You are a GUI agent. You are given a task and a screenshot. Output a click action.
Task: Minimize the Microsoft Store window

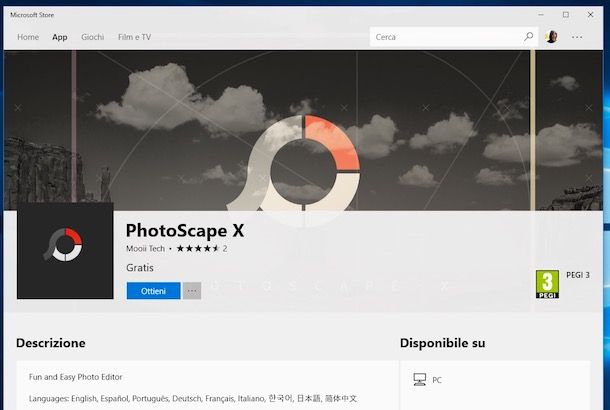point(542,14)
